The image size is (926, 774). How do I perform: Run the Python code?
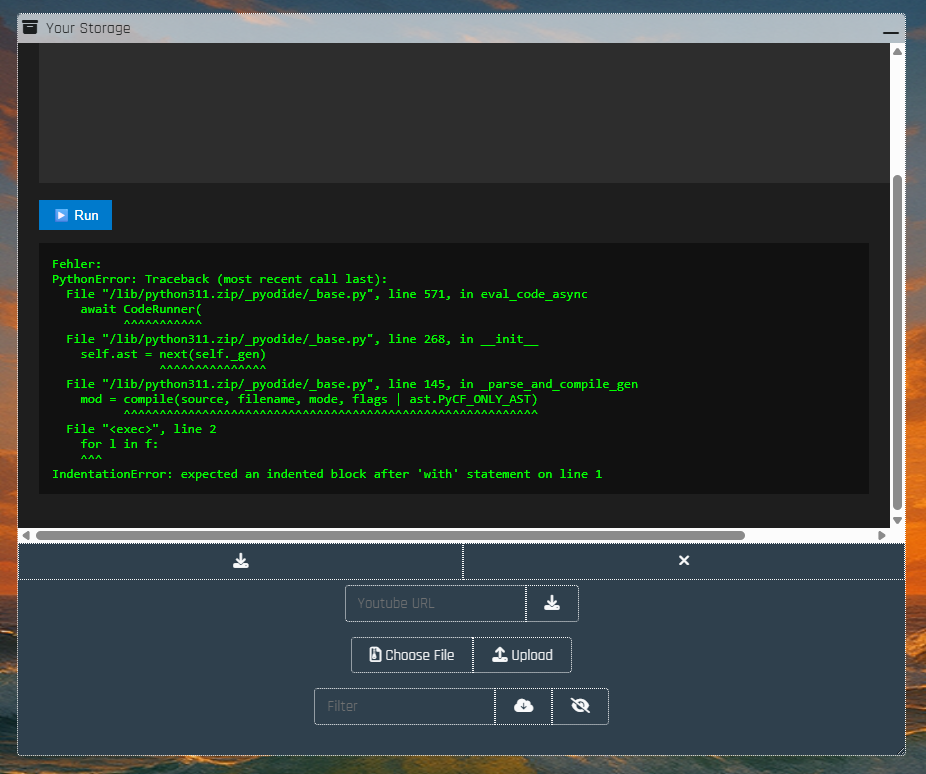[x=75, y=215]
